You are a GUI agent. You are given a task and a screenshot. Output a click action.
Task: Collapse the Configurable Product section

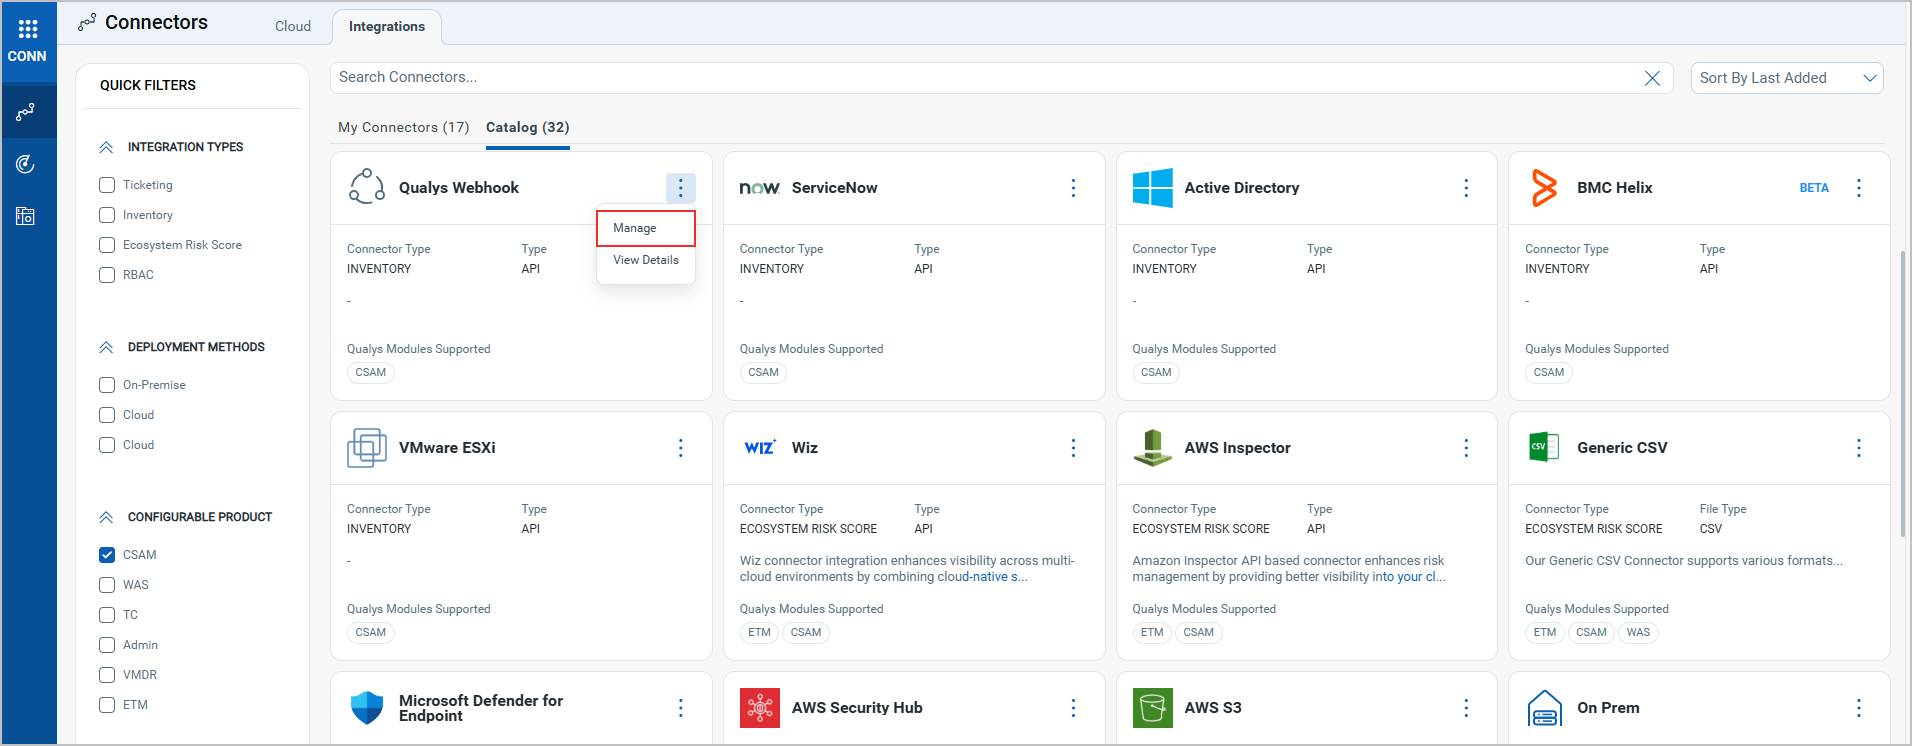click(106, 517)
